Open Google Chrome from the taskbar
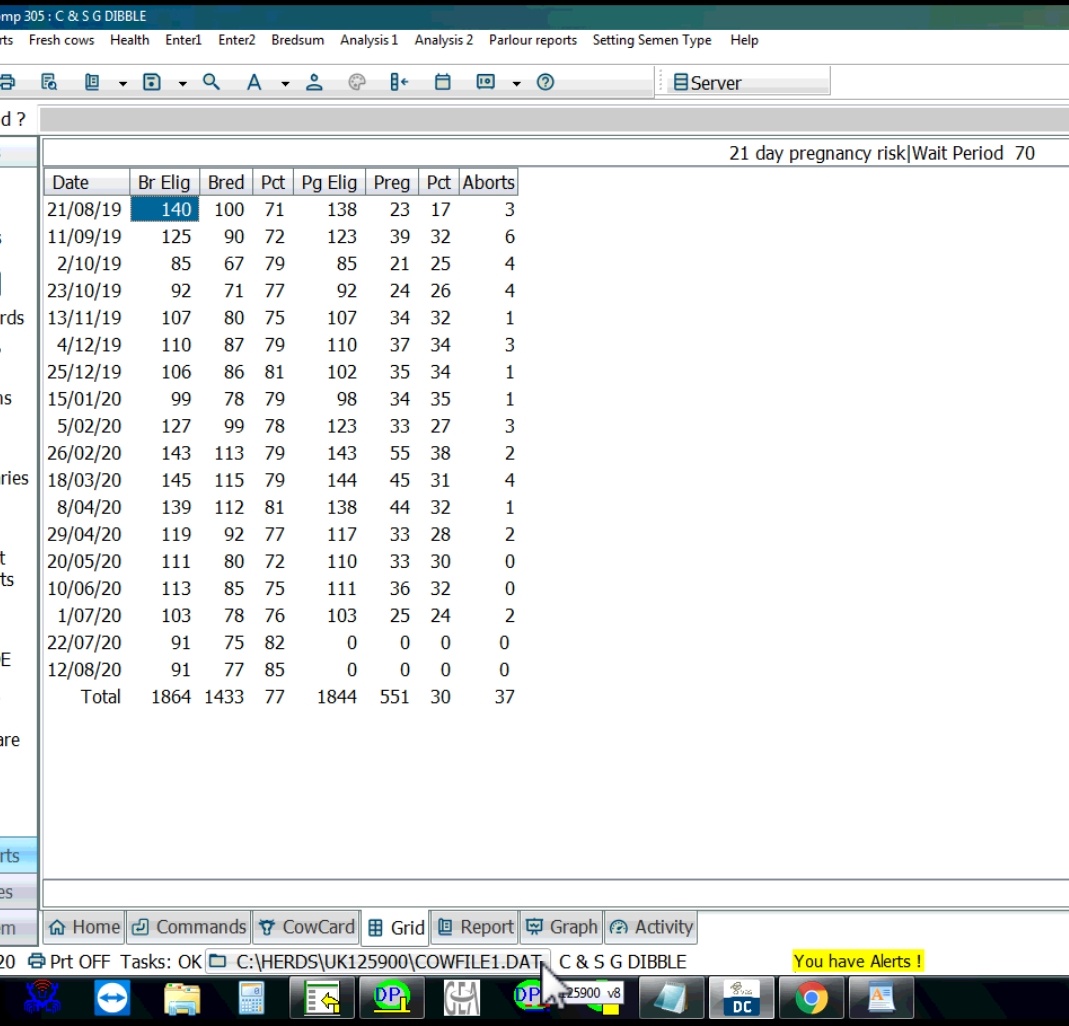 (x=811, y=998)
